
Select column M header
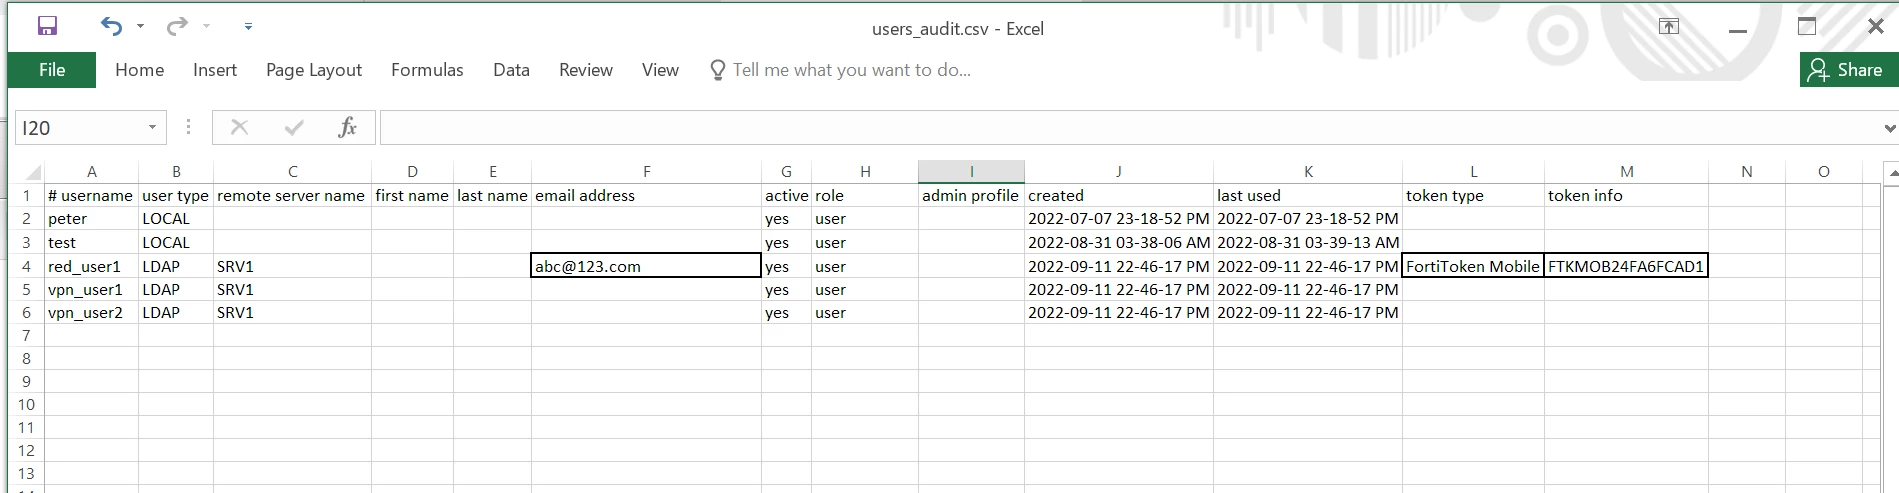(1626, 172)
